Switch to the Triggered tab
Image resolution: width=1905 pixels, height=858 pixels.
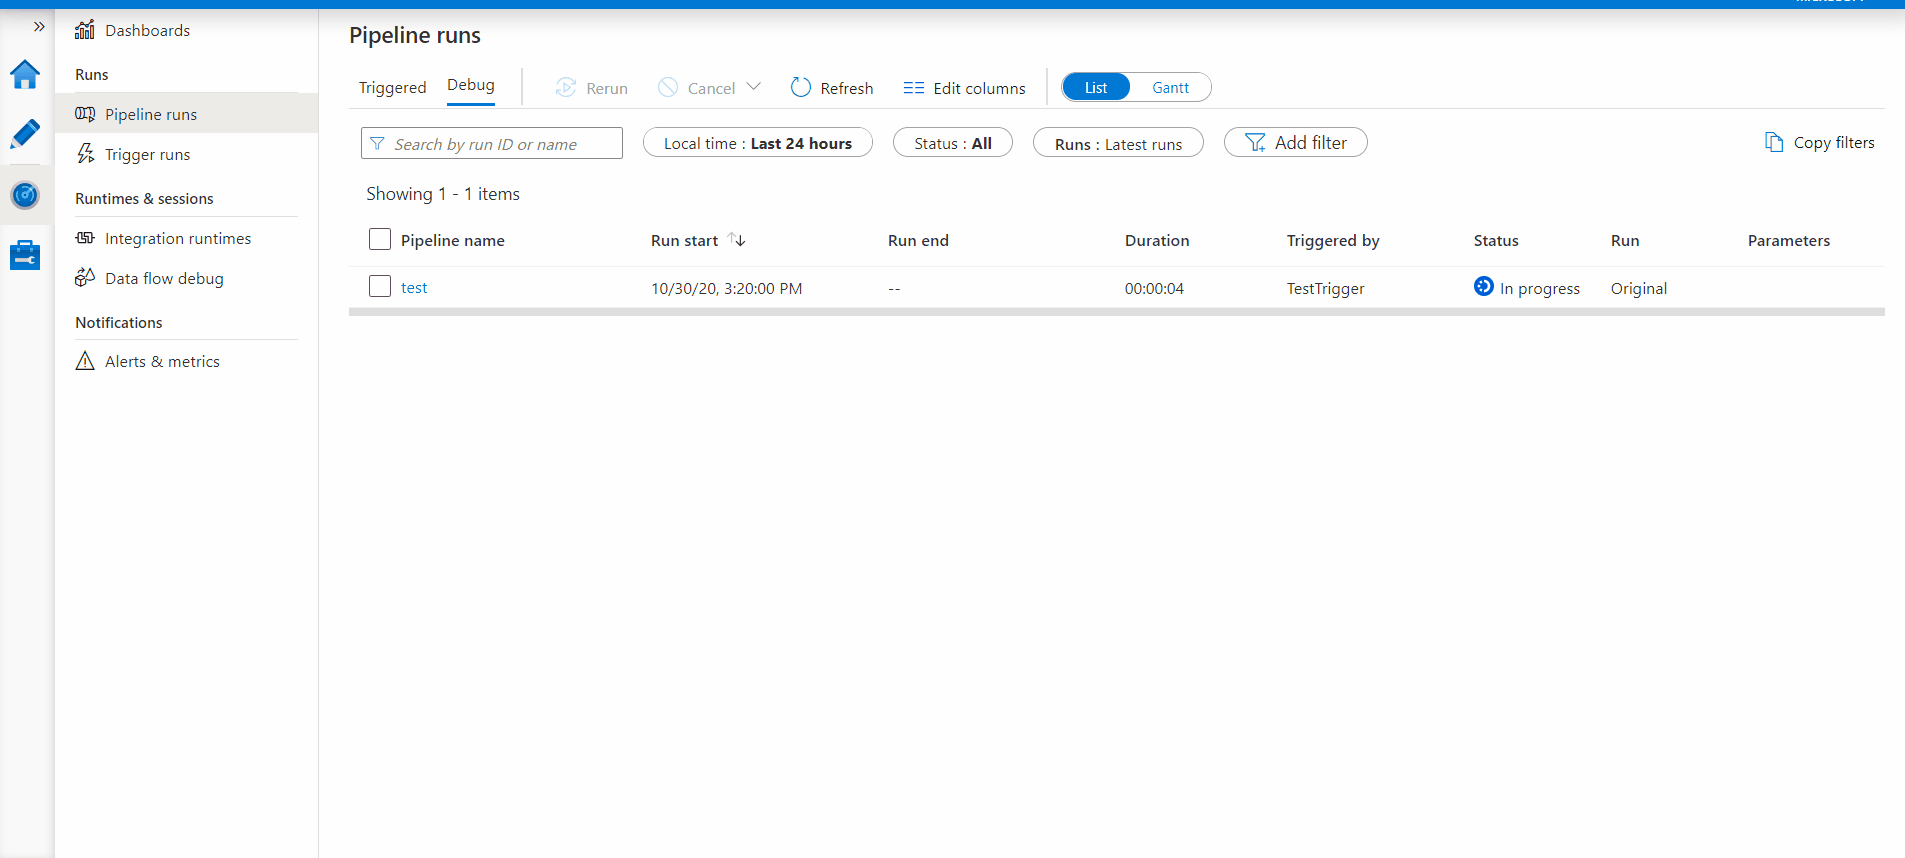click(392, 88)
